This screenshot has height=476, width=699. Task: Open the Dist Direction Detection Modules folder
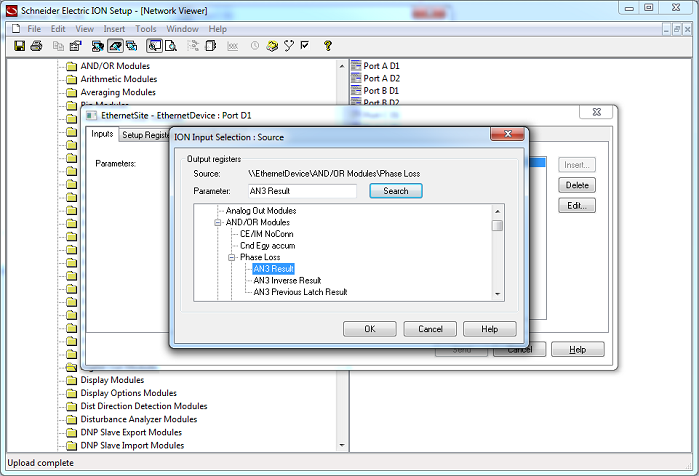(x=137, y=406)
